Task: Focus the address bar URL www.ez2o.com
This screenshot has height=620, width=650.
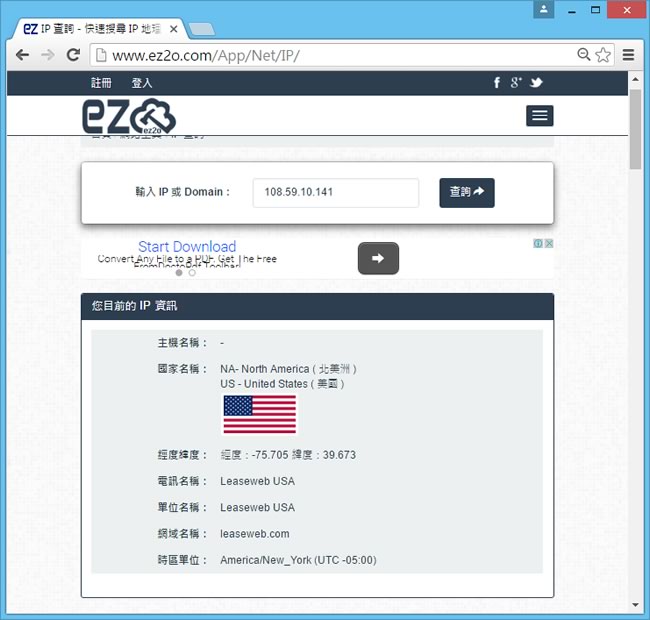Action: tap(206, 55)
